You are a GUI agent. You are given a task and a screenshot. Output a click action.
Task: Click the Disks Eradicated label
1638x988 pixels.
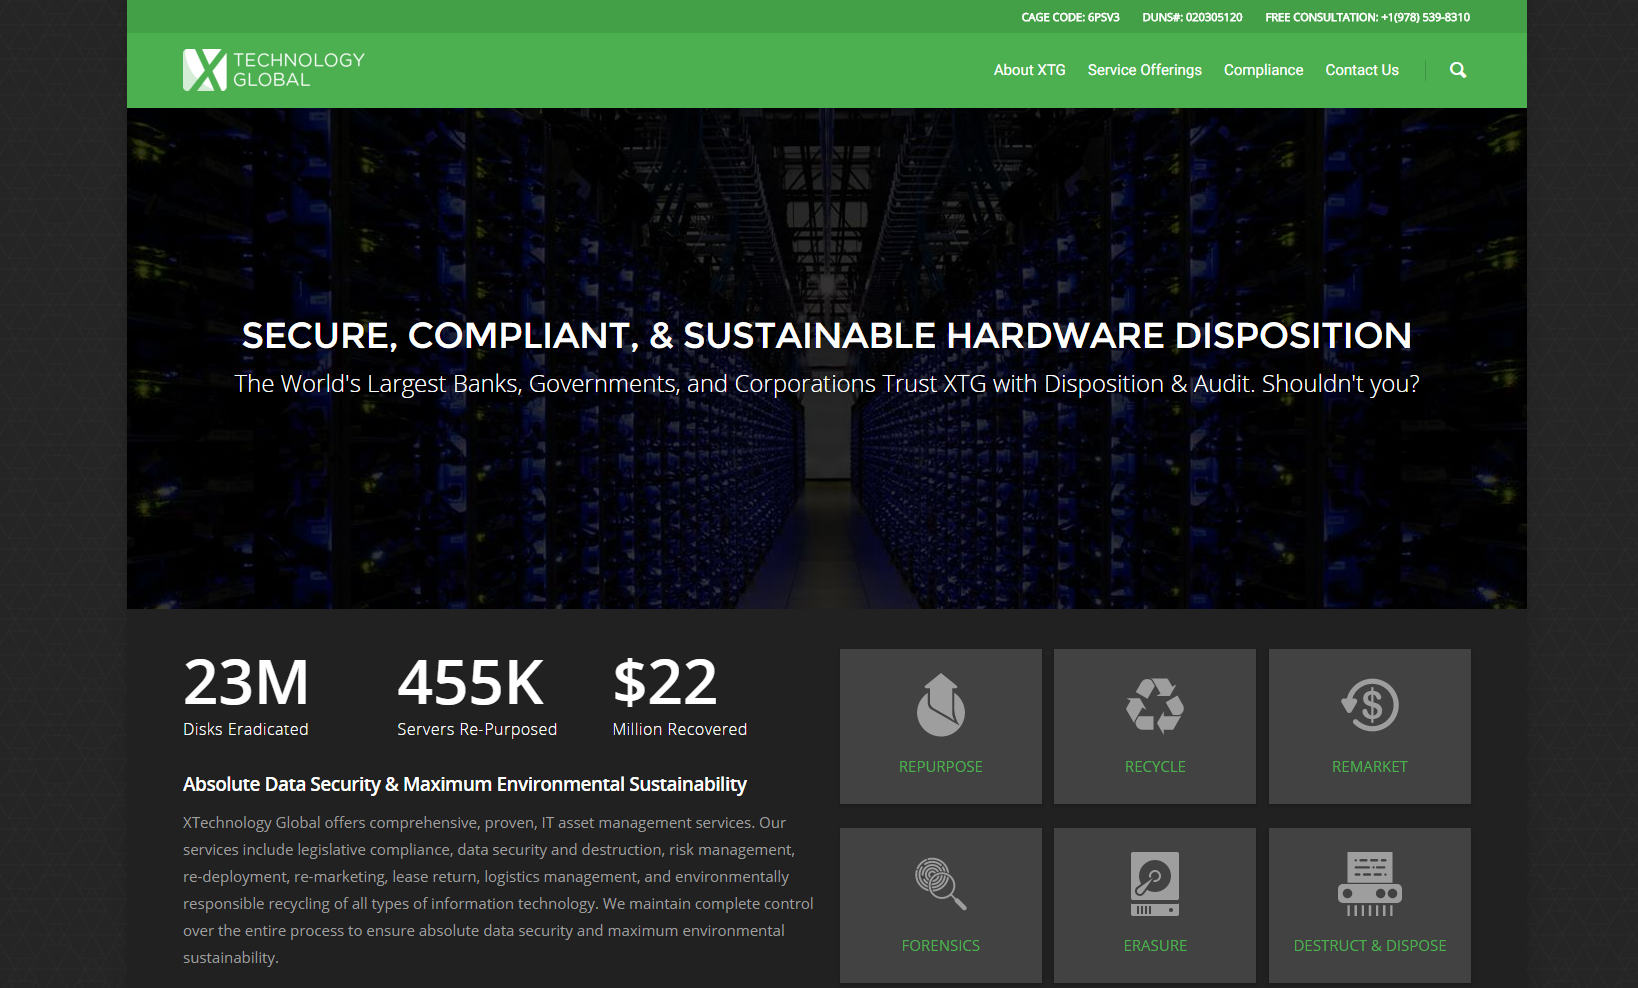246,729
